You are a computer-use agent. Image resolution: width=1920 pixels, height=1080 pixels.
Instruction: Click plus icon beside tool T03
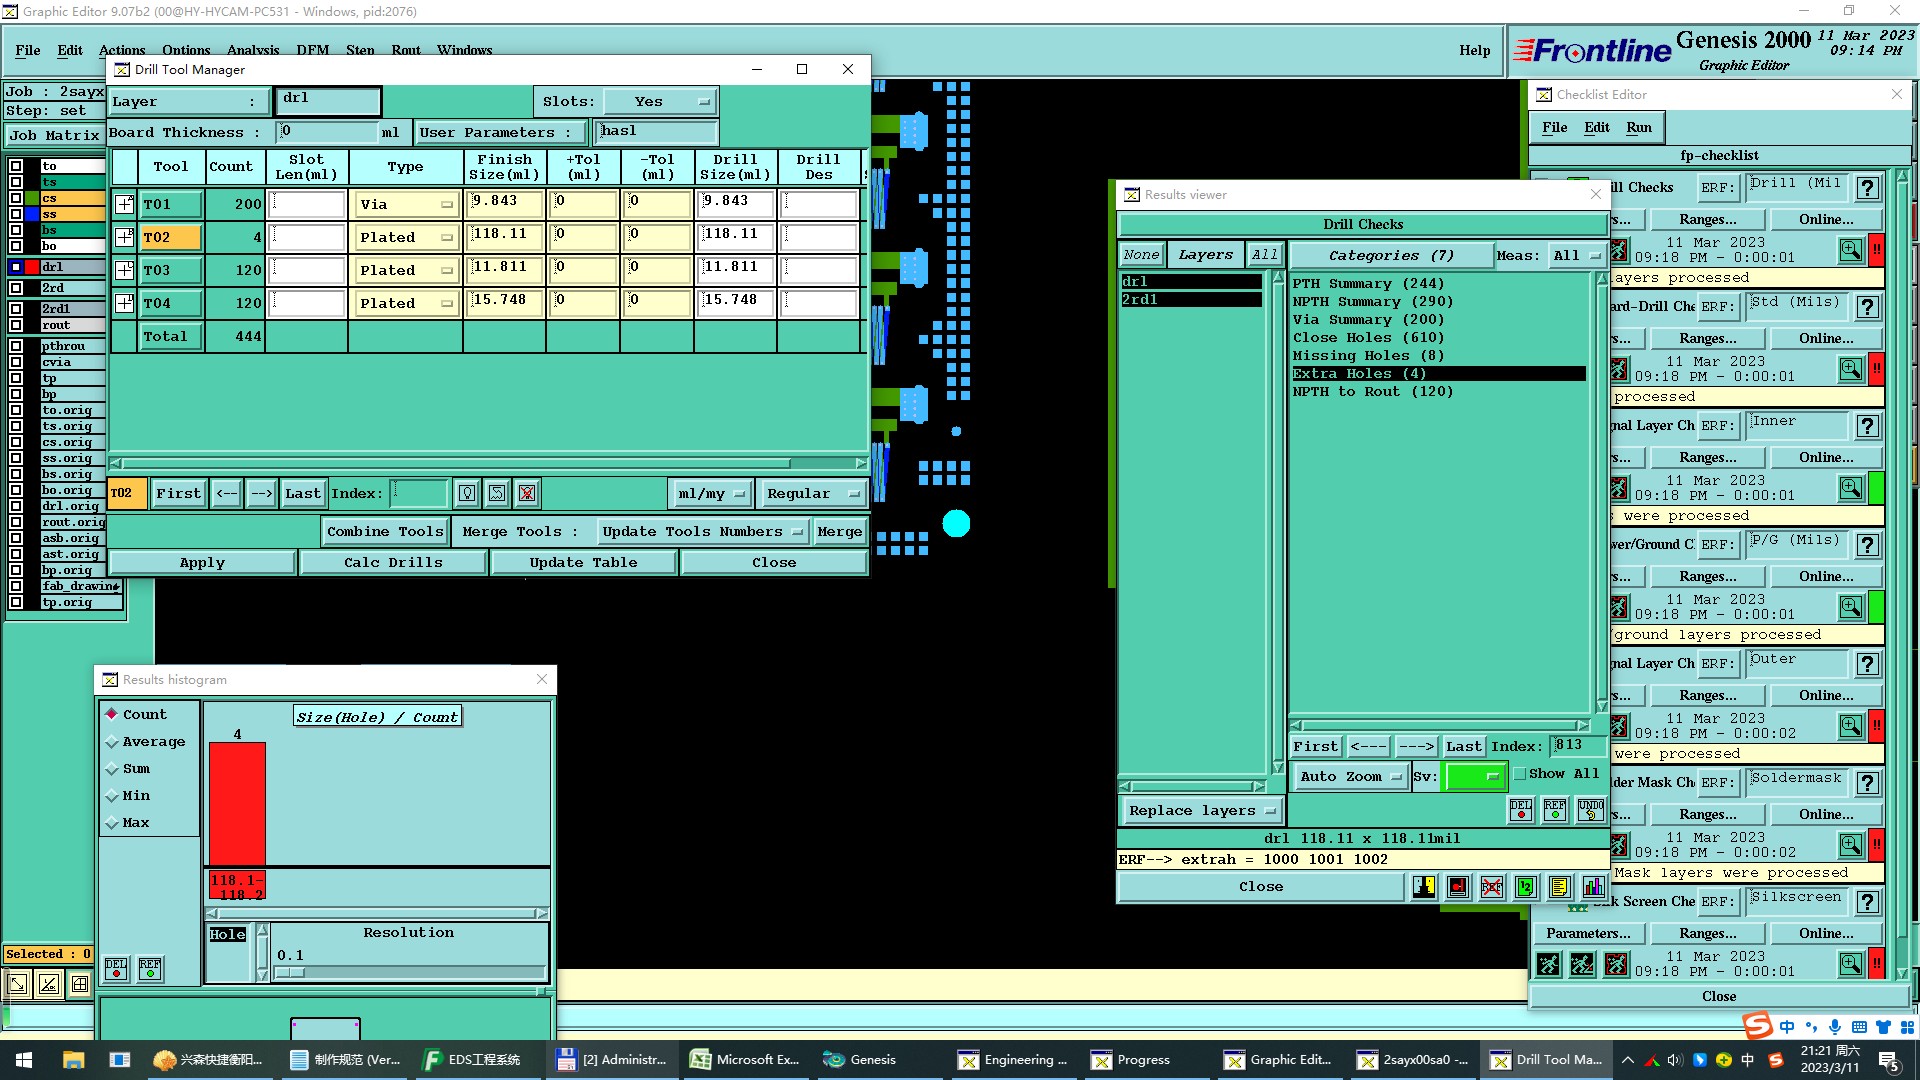point(124,270)
